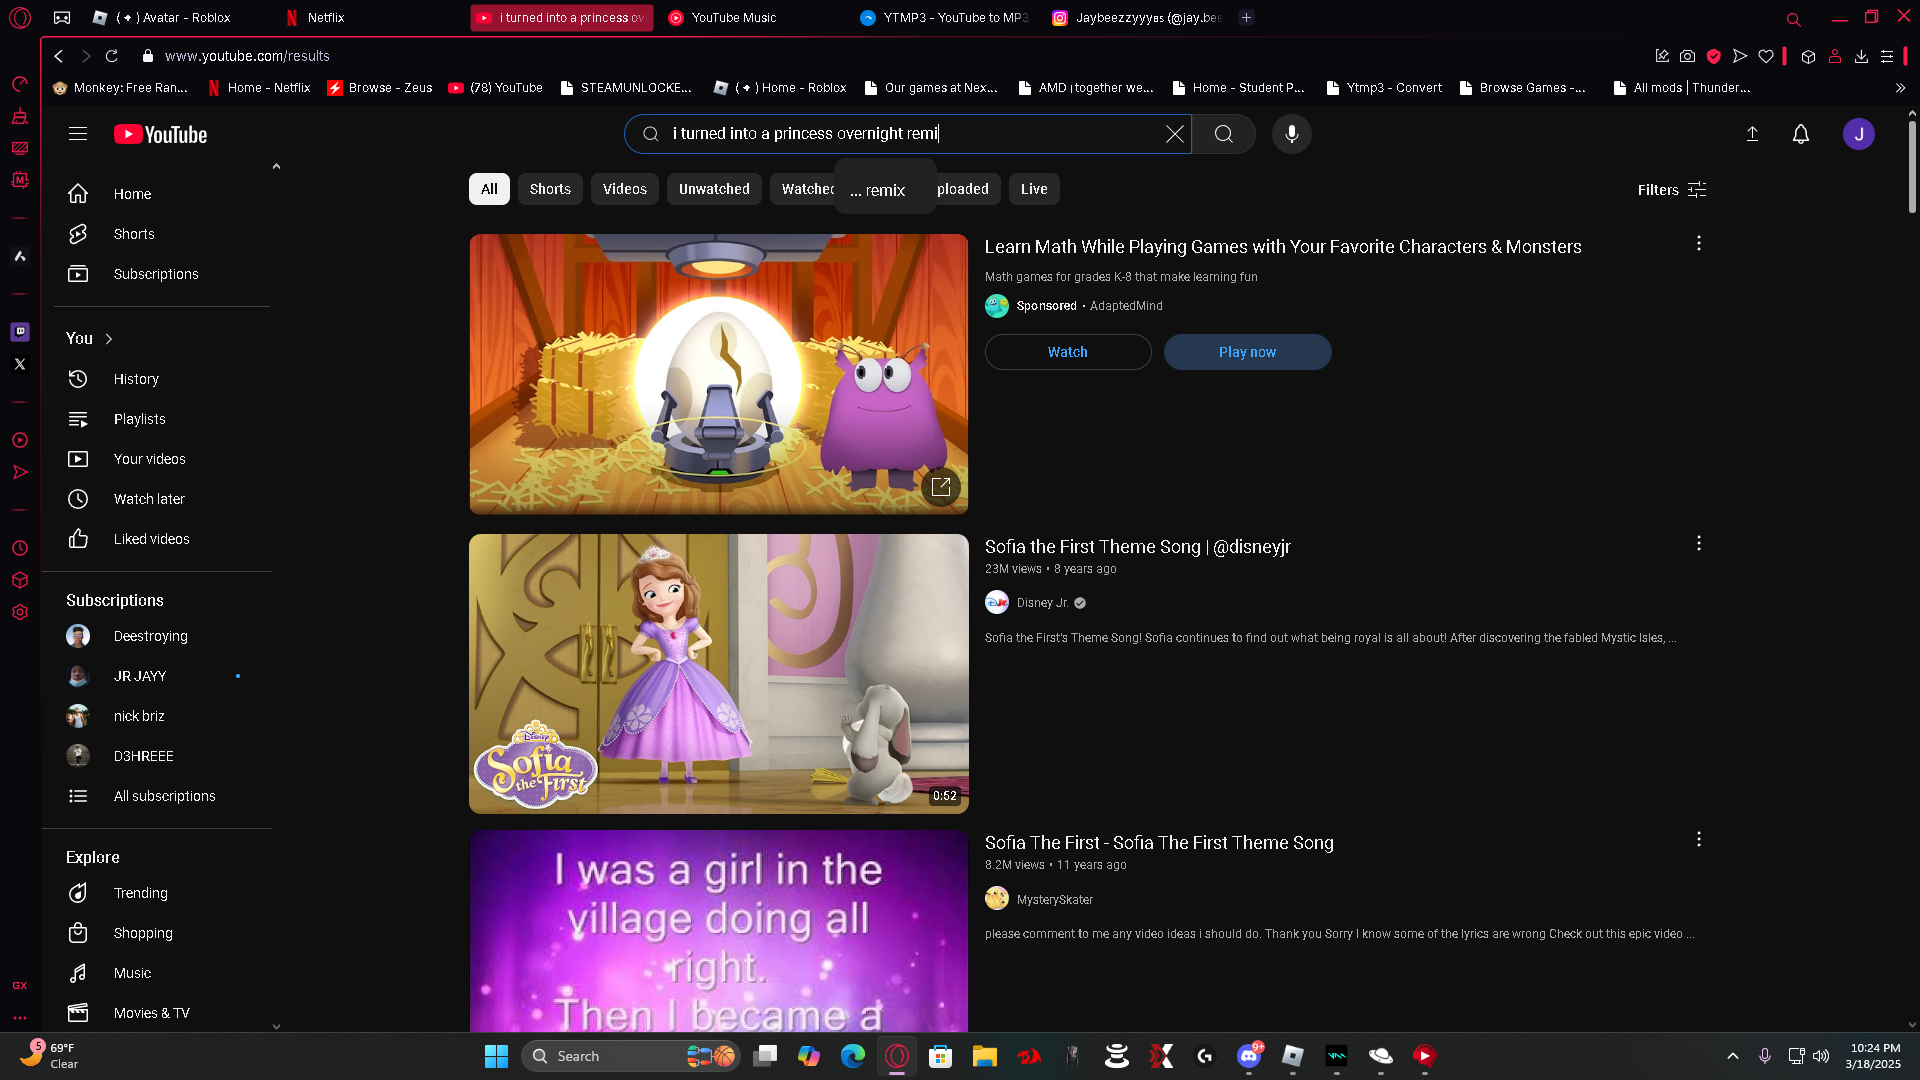
Task: Select the Shorts filter chip
Action: click(550, 189)
